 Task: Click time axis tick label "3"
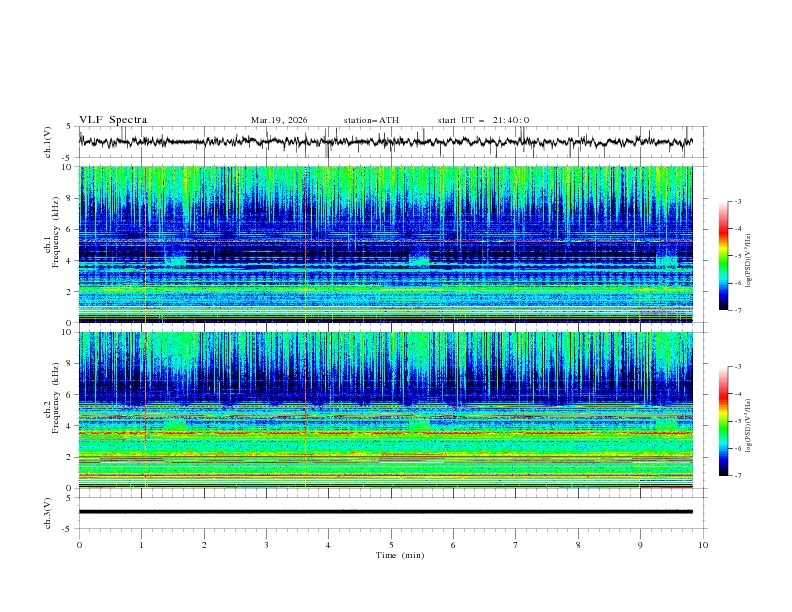(266, 545)
